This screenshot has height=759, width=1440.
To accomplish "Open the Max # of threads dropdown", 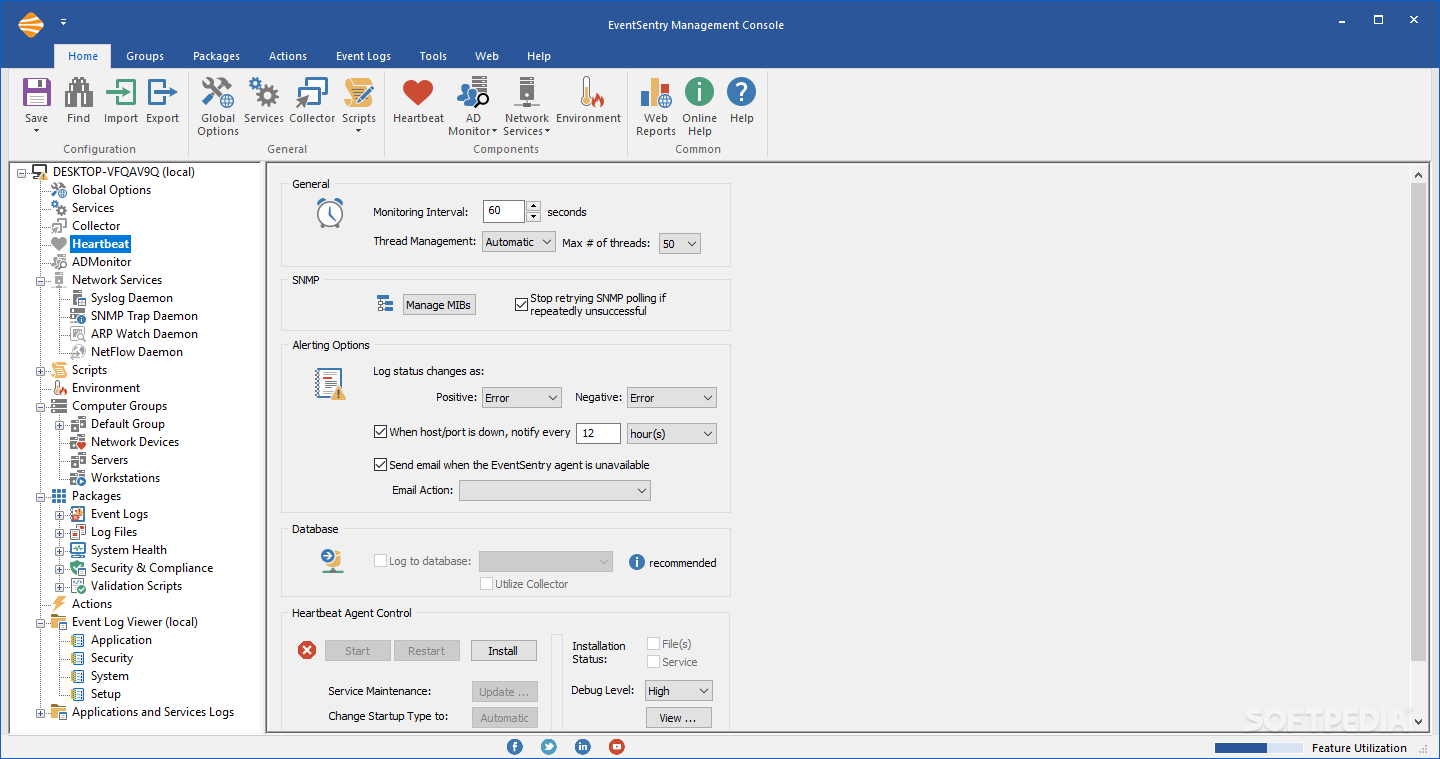I will 680,243.
